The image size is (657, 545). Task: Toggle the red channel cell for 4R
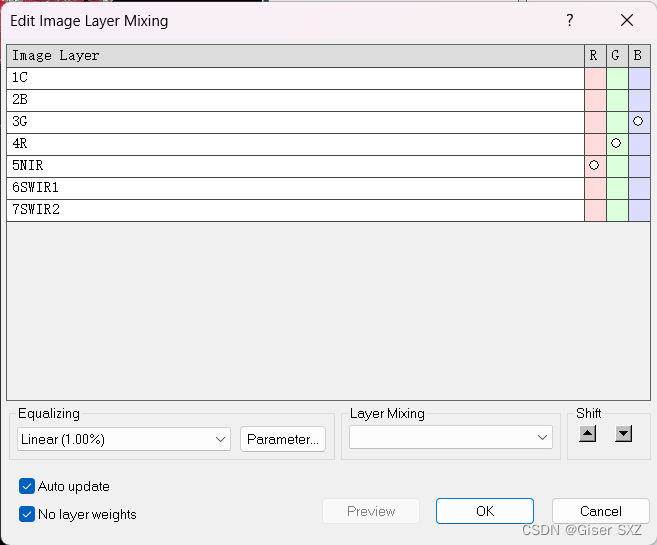595,145
